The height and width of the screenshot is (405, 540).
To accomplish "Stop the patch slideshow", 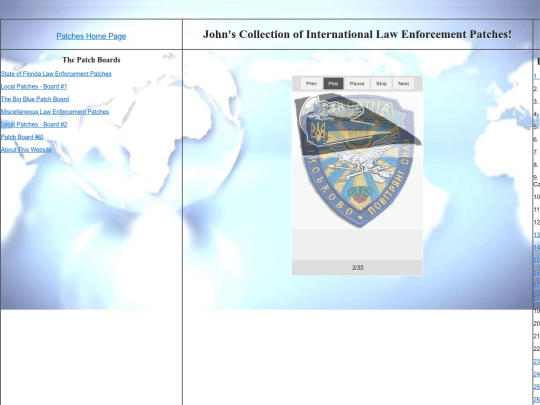I will (x=381, y=84).
